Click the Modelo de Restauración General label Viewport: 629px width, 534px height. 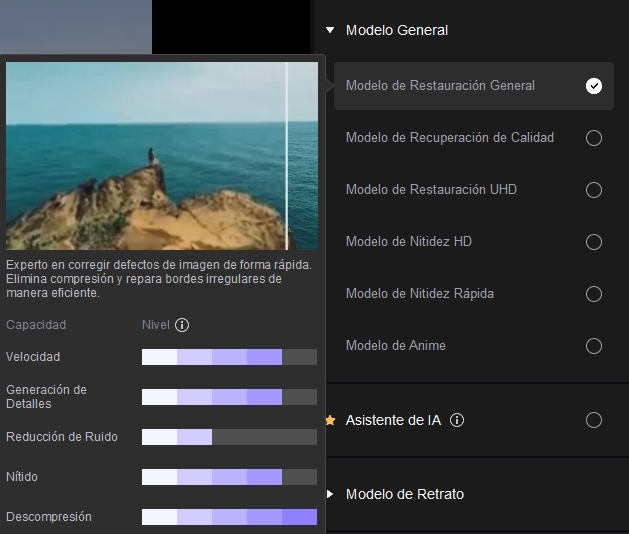[x=440, y=86]
